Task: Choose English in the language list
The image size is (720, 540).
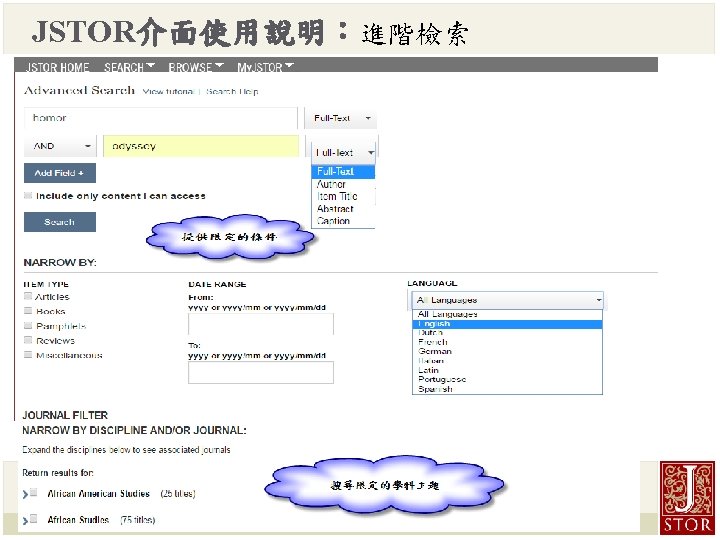Action: [507, 324]
